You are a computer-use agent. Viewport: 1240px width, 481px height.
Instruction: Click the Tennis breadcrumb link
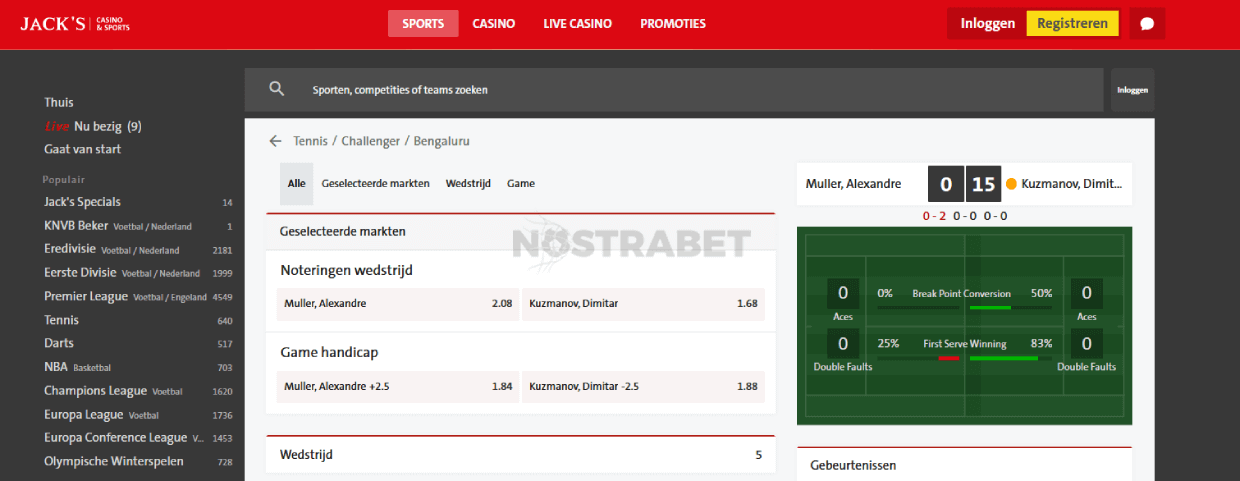coord(311,141)
